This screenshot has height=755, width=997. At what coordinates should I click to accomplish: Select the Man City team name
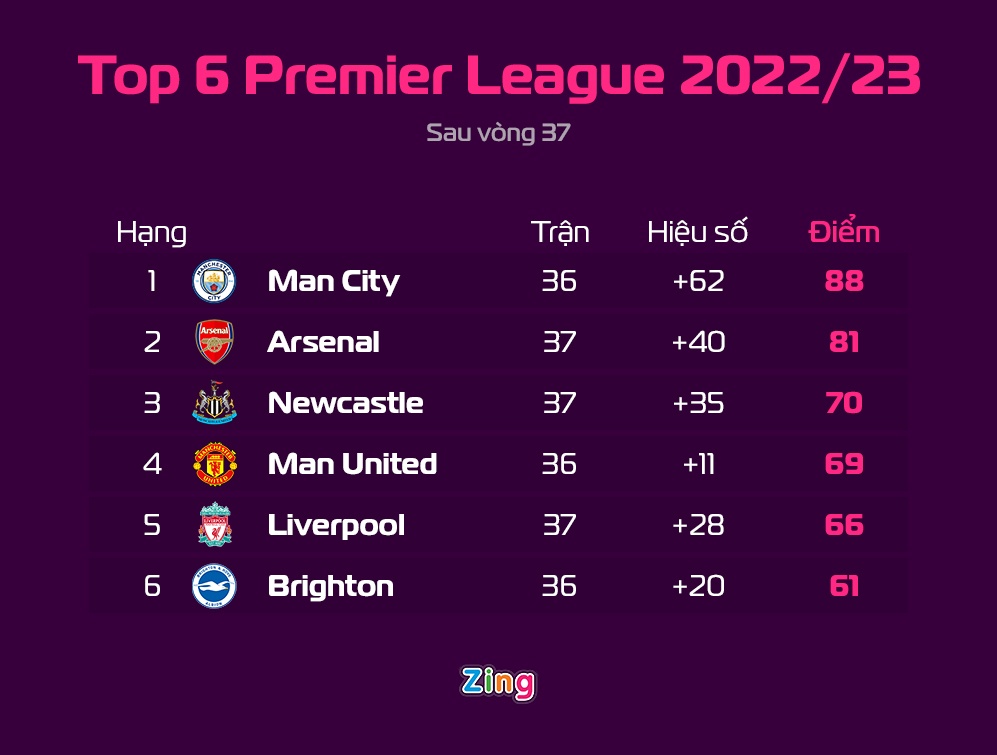click(333, 282)
